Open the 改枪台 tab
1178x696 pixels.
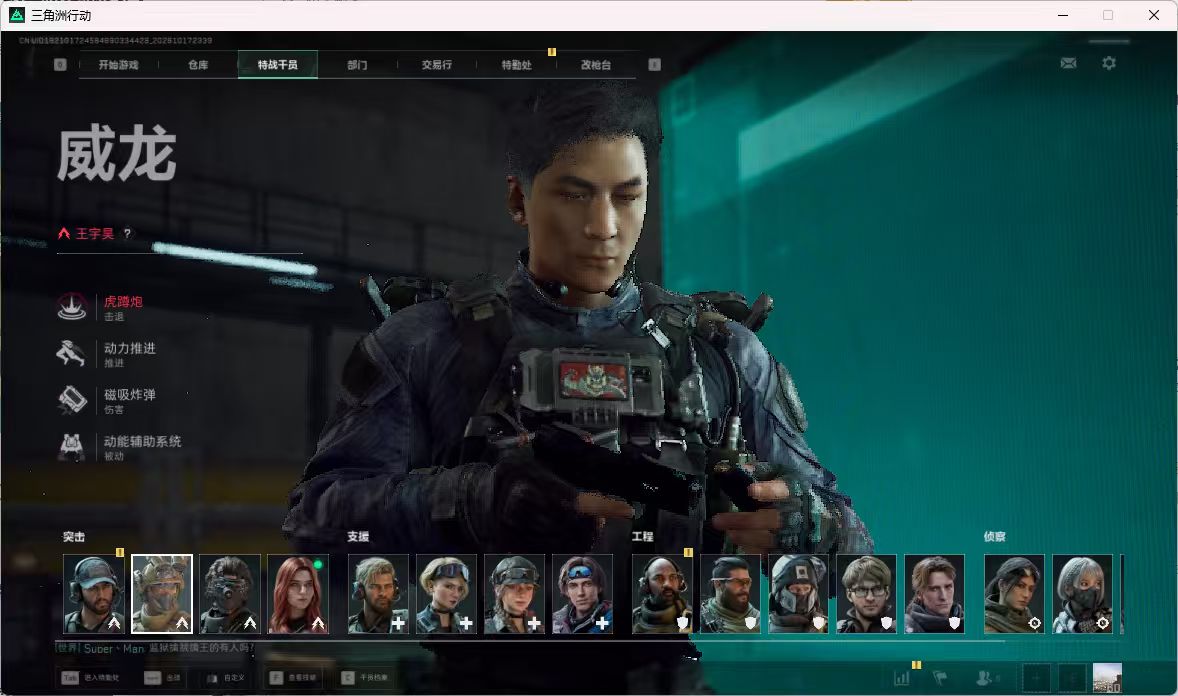point(596,65)
